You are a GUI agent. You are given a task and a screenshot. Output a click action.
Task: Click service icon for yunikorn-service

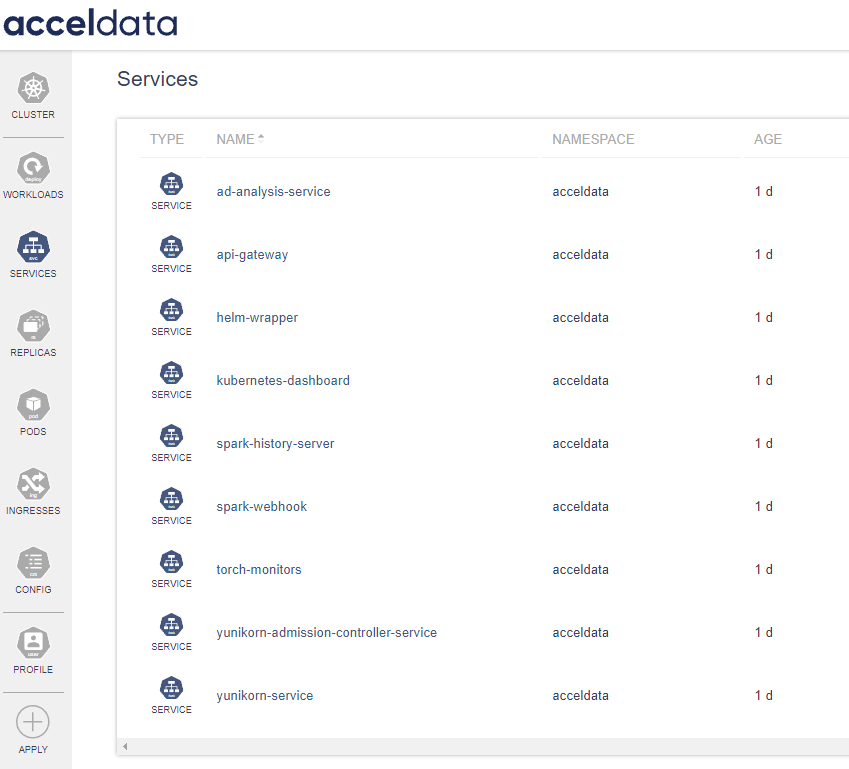(171, 688)
